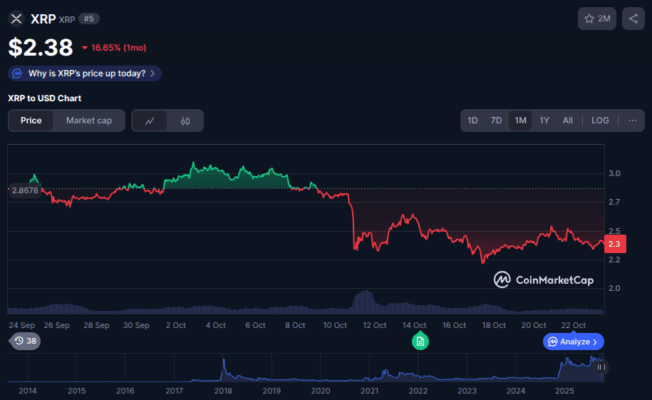Set chart range to 1Y

point(544,121)
